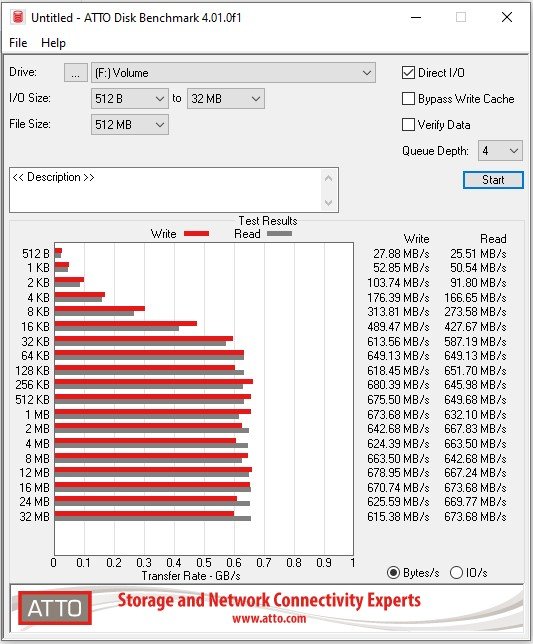This screenshot has height=644, width=533.
Task: Click the 52.85 MB/s write value
Action: [401, 268]
